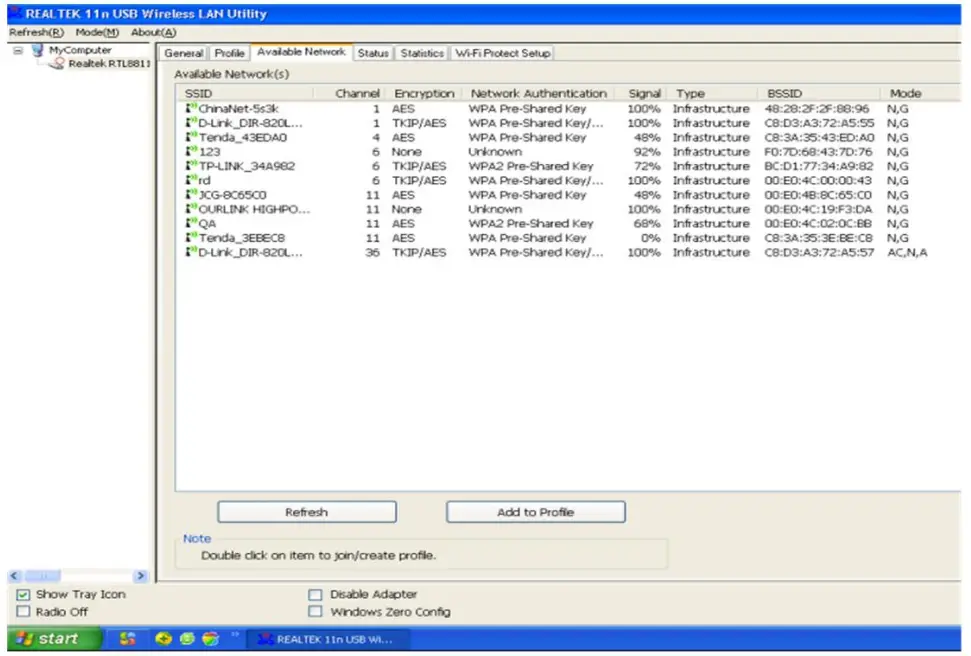Select the Available Network tab
Screen dimensions: 971x656
click(301, 52)
